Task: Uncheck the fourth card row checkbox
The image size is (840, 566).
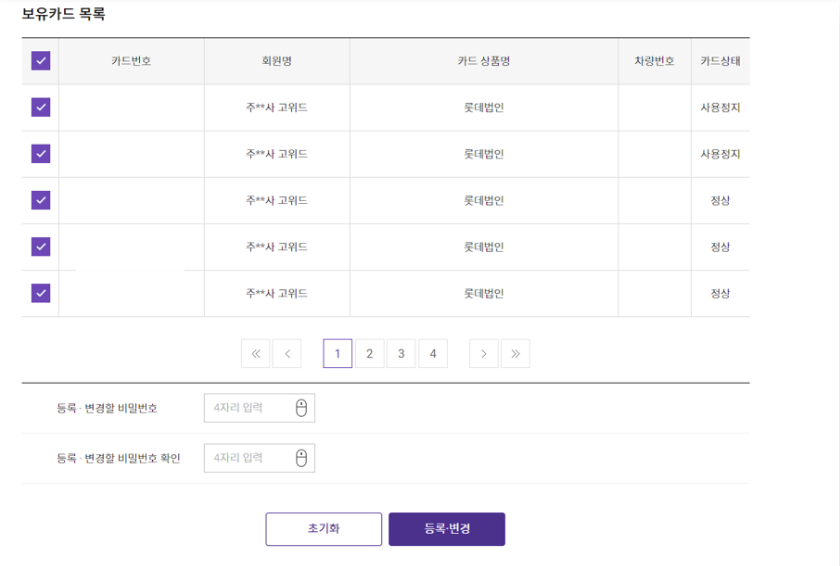Action: pos(41,246)
